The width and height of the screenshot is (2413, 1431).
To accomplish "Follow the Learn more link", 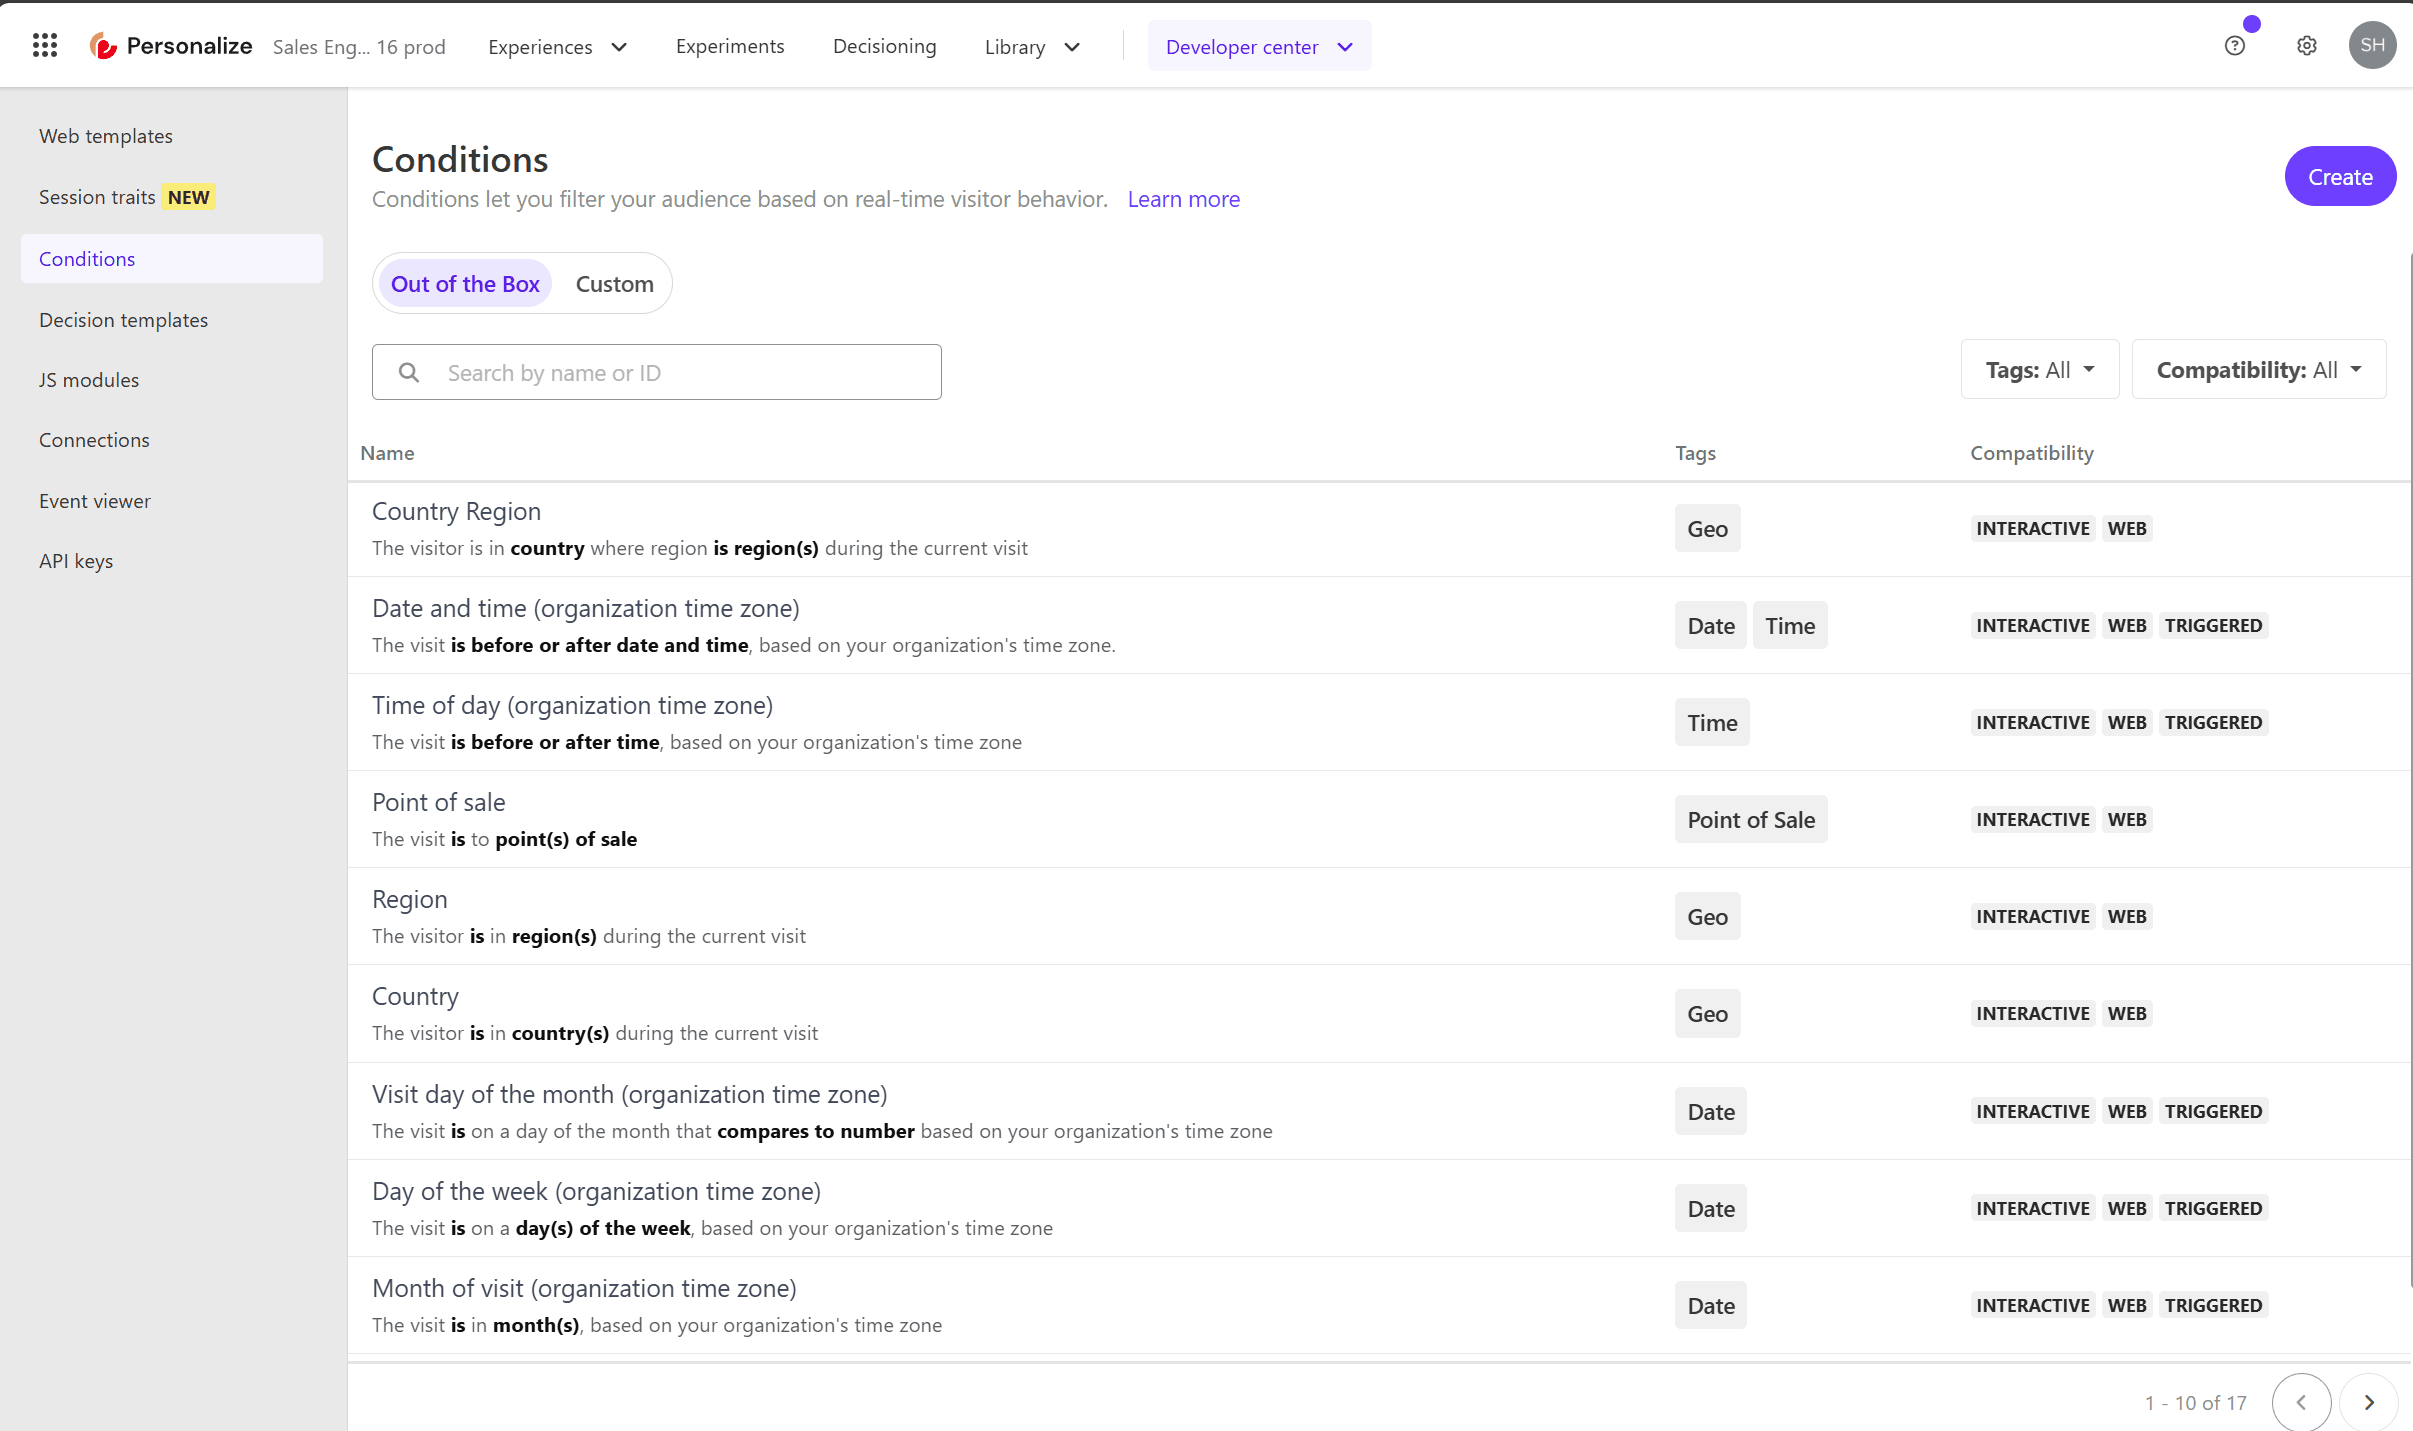I will click(1183, 199).
